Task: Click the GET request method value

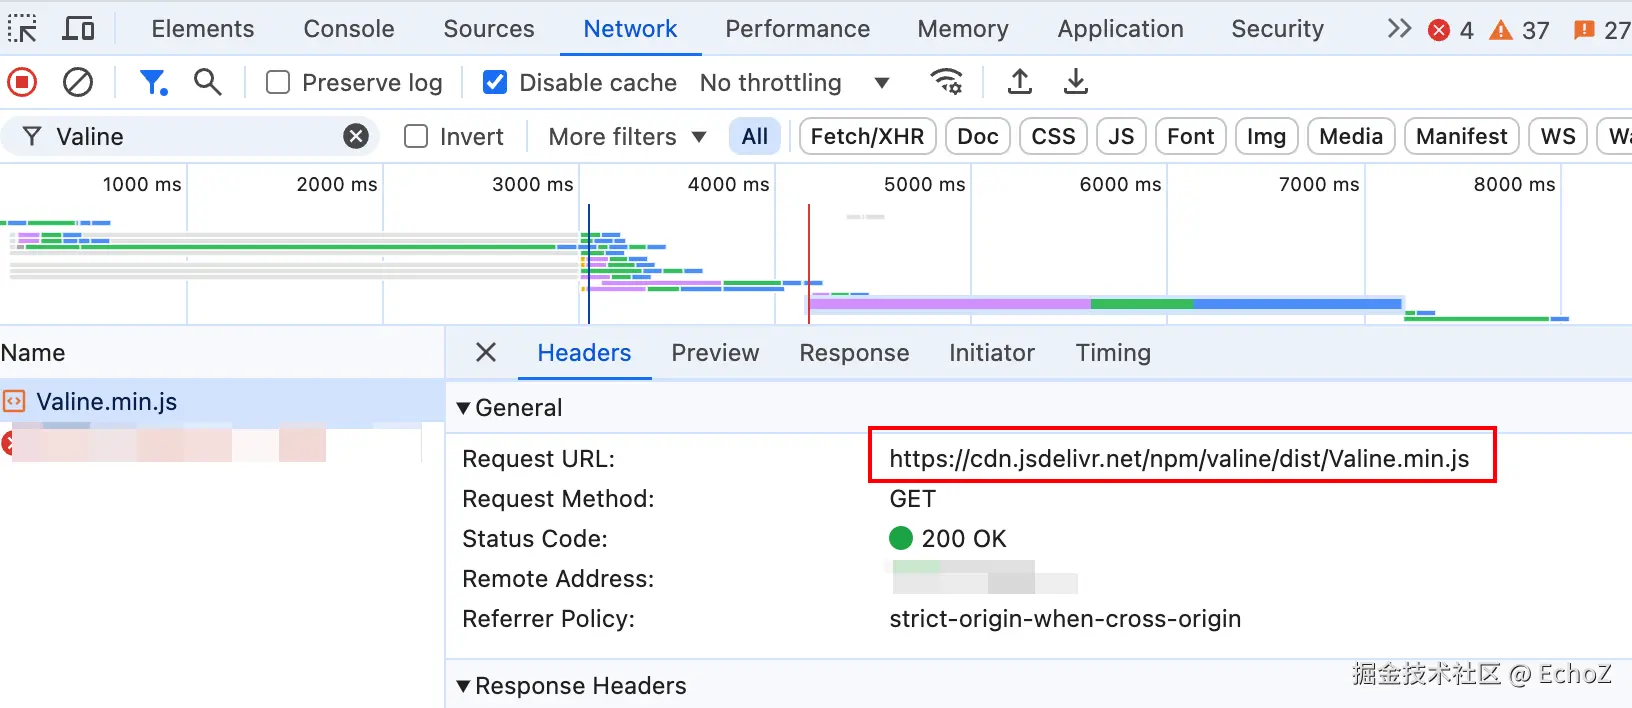Action: [x=912, y=498]
